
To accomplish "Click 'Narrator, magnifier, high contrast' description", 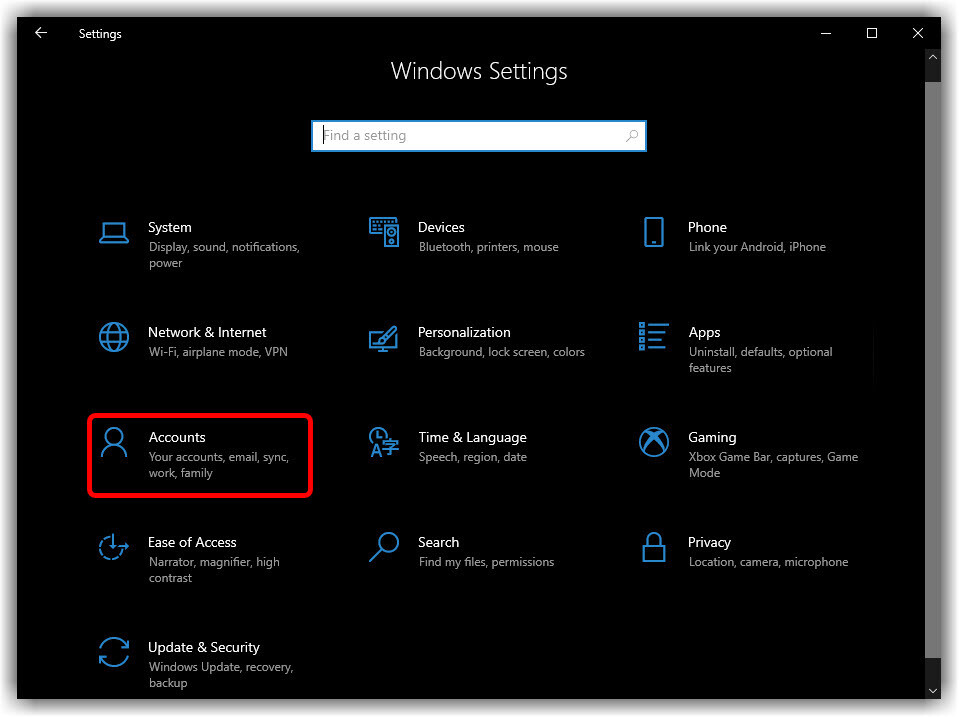I will pos(214,570).
